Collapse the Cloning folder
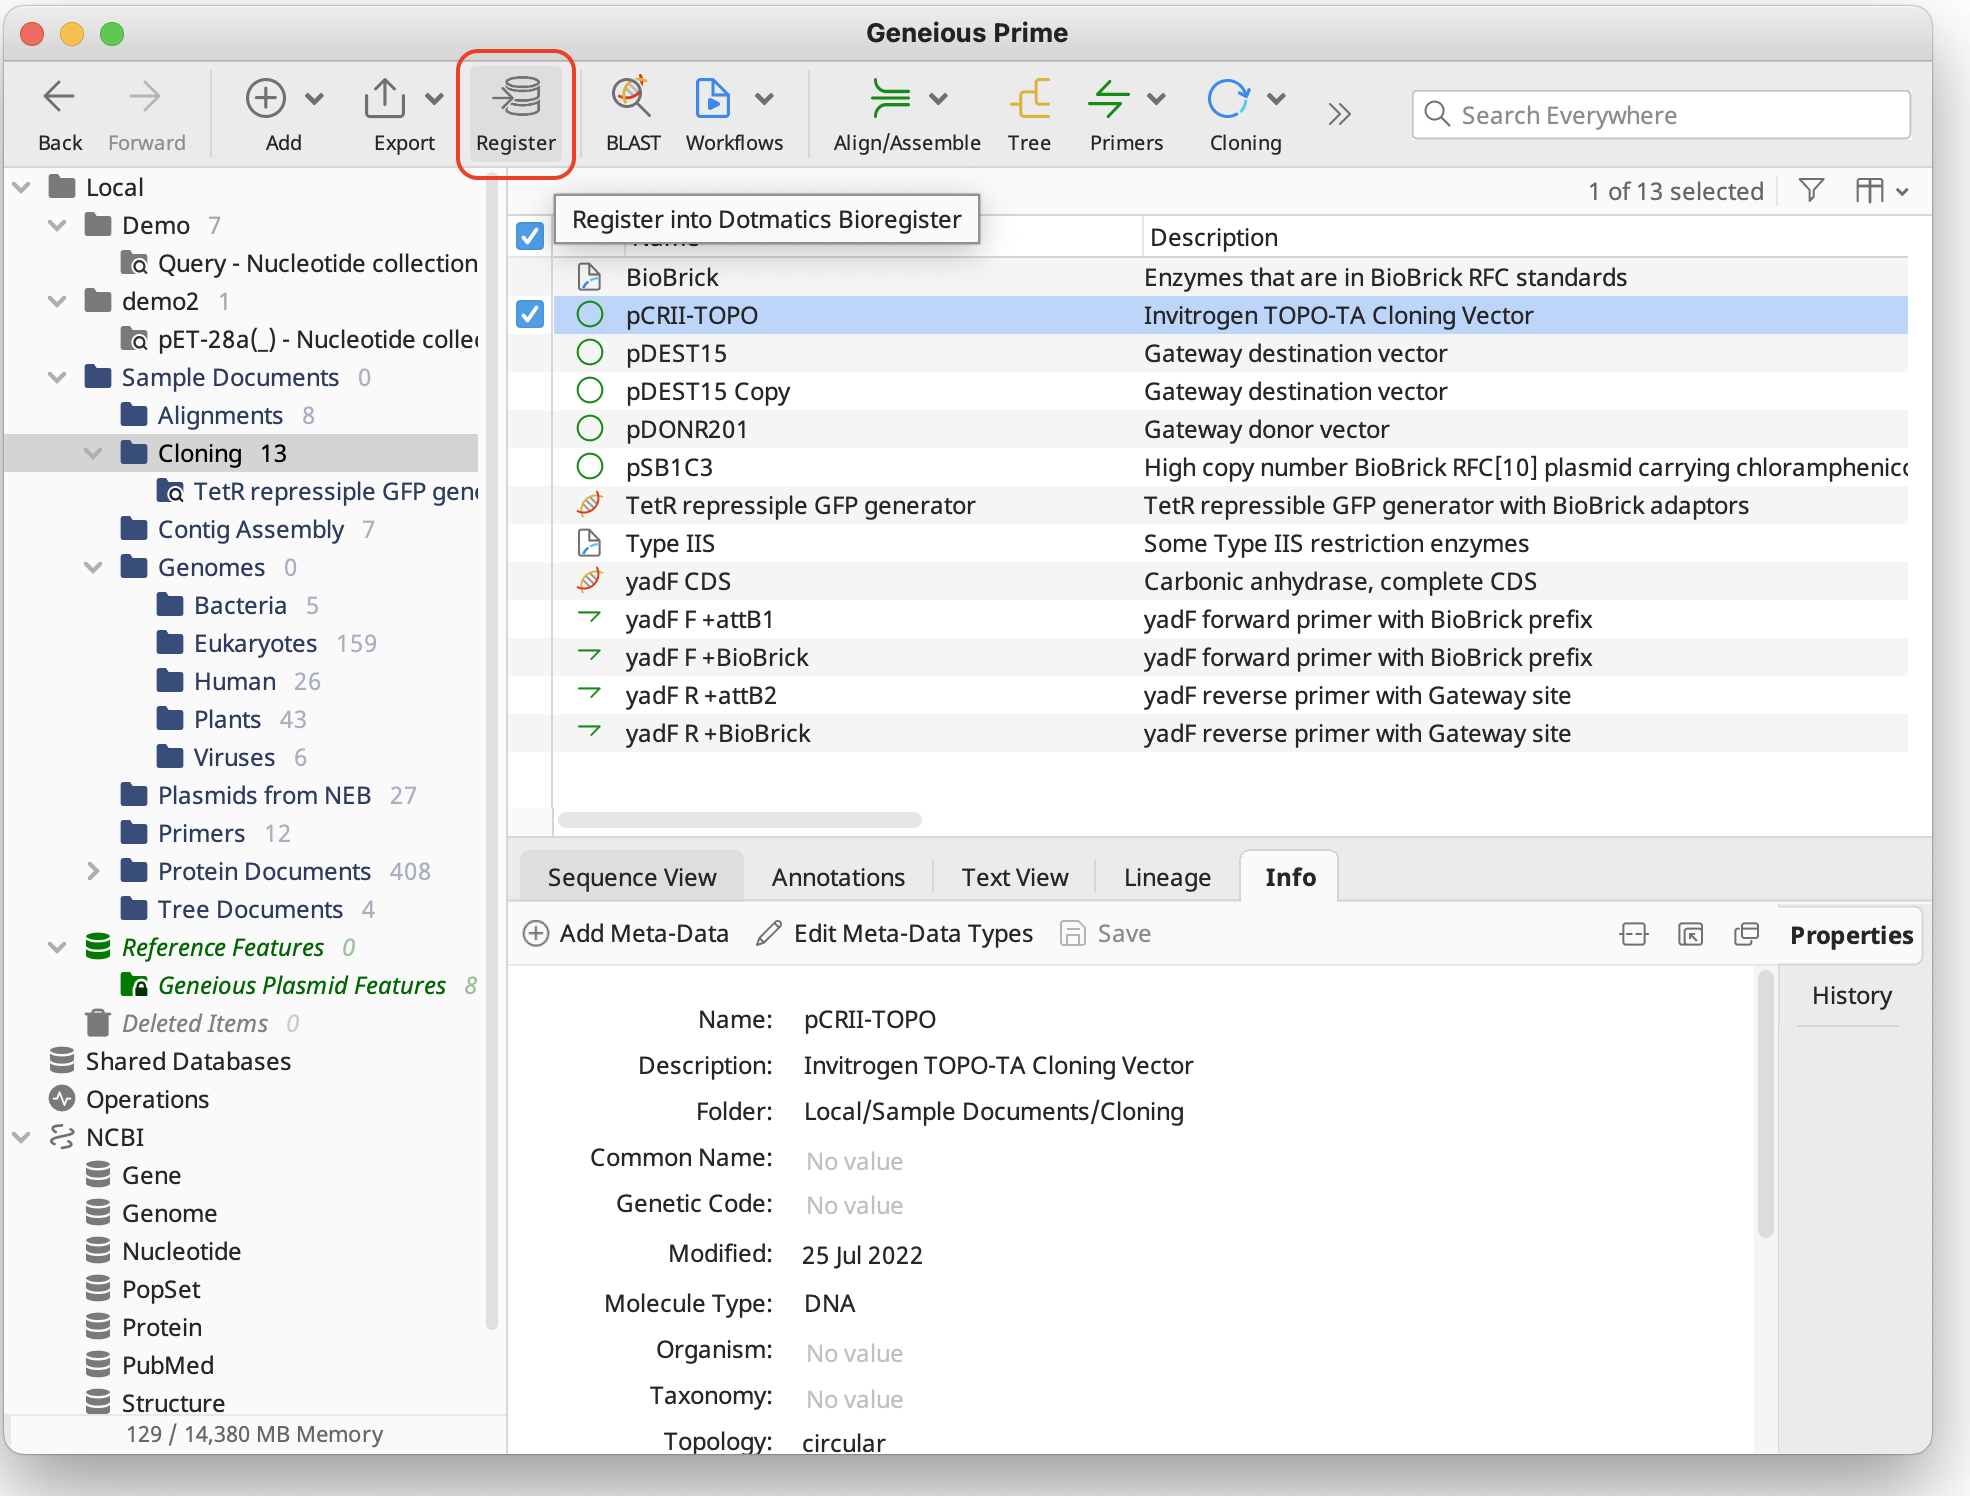The height and width of the screenshot is (1496, 1970). [x=93, y=452]
